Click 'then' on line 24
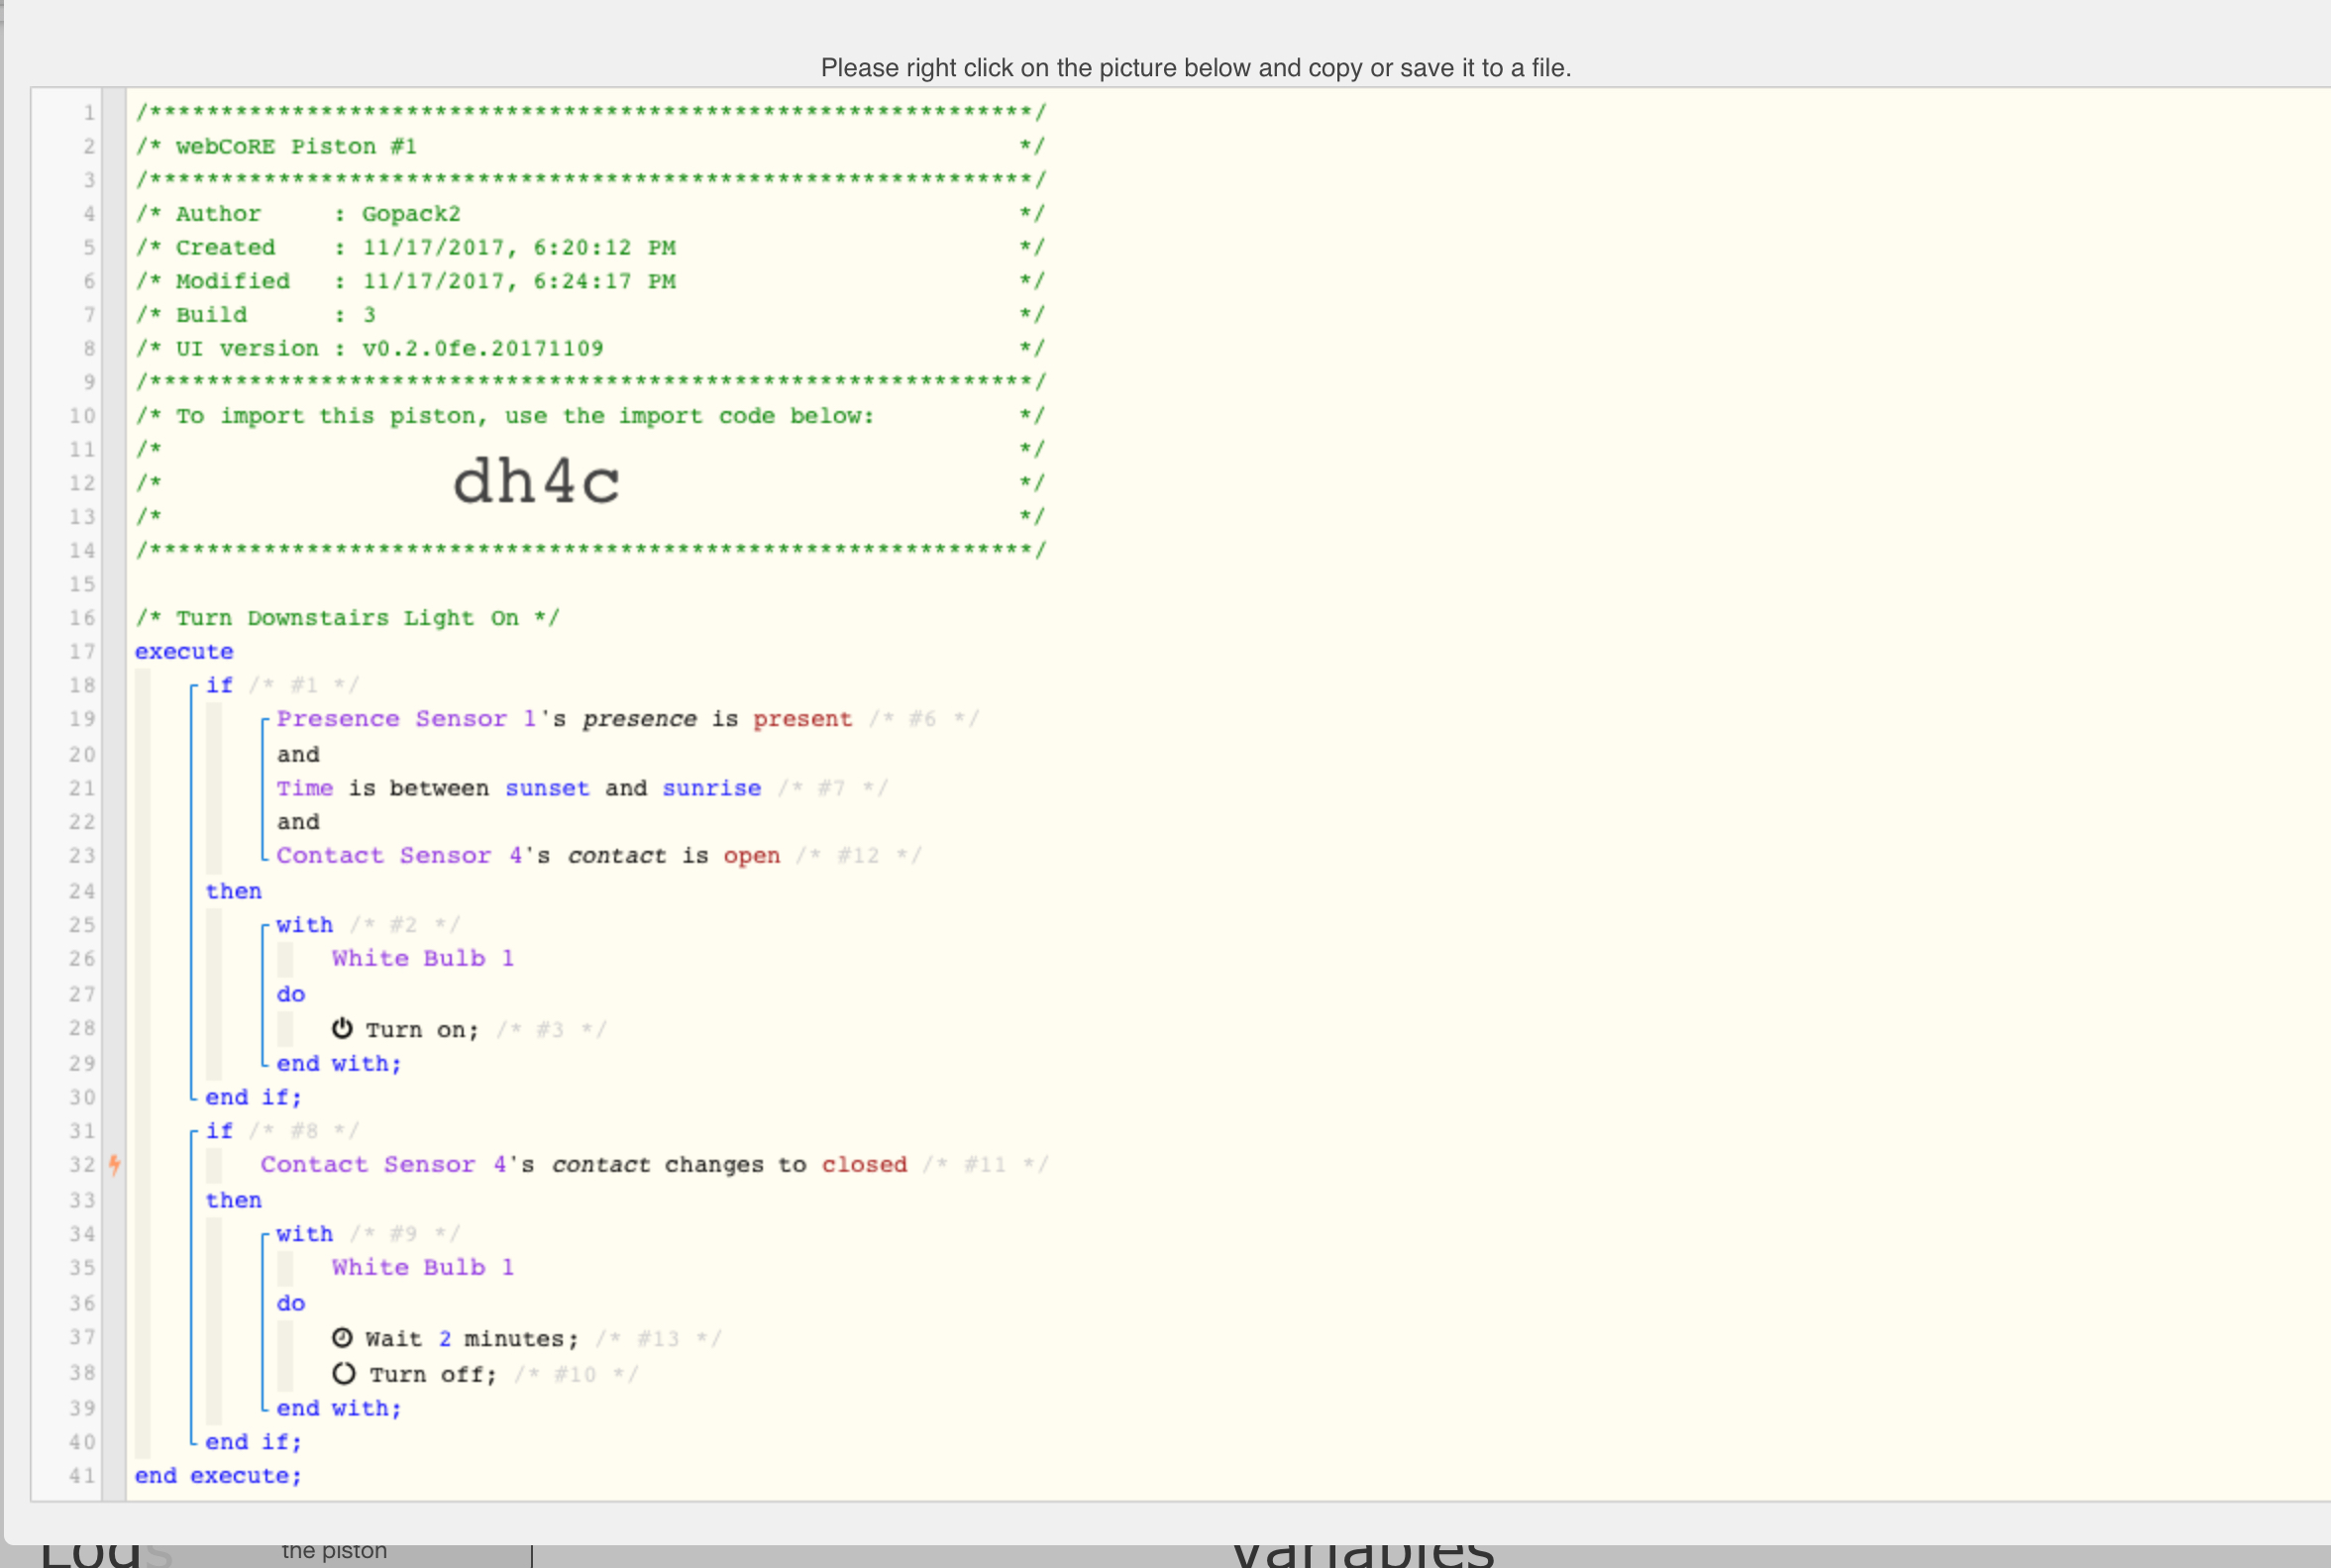The width and height of the screenshot is (2331, 1568). (233, 891)
